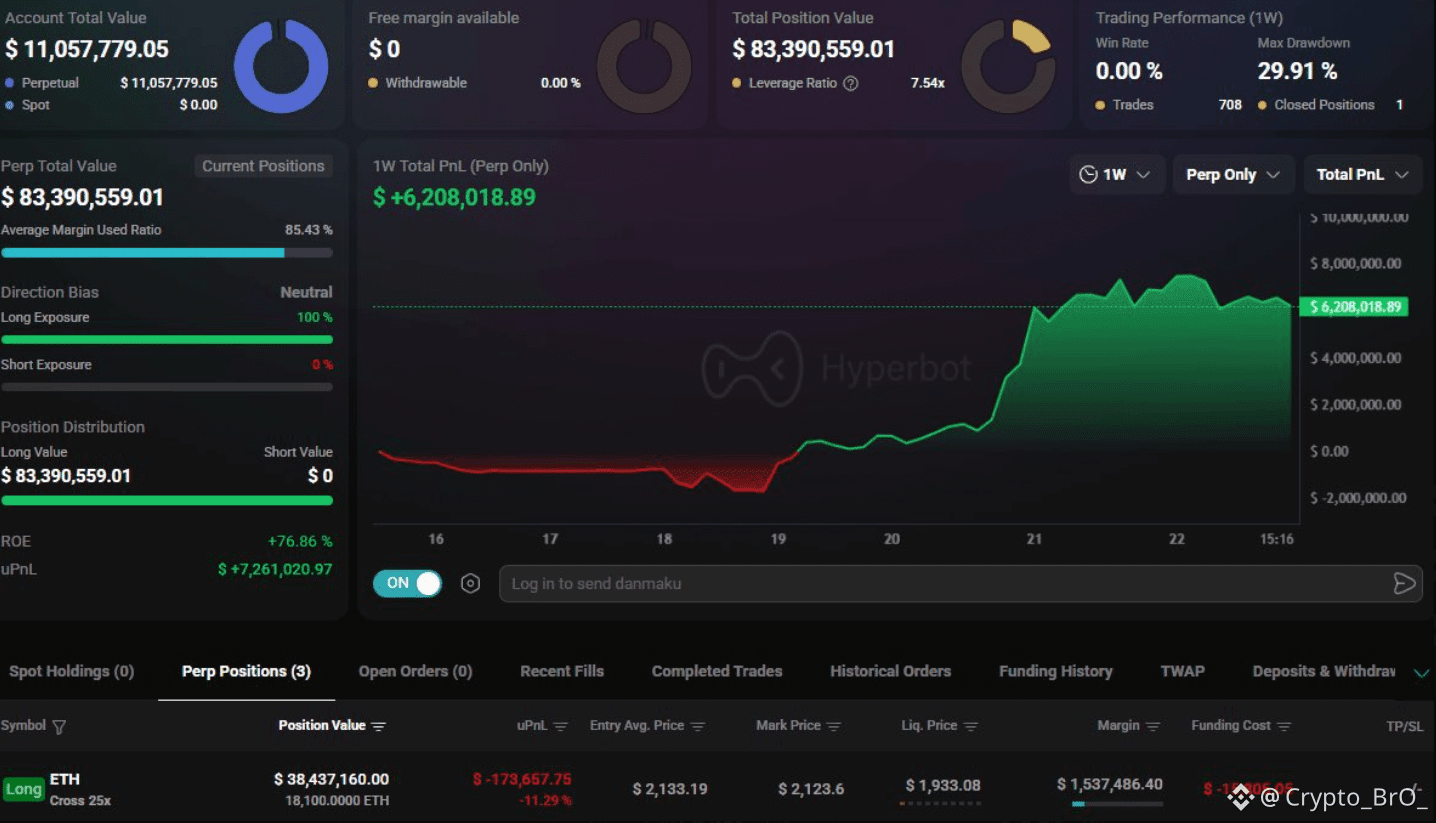Click the Win Rate 0.00 % value
Viewport: 1436px width, 823px height.
click(1129, 71)
